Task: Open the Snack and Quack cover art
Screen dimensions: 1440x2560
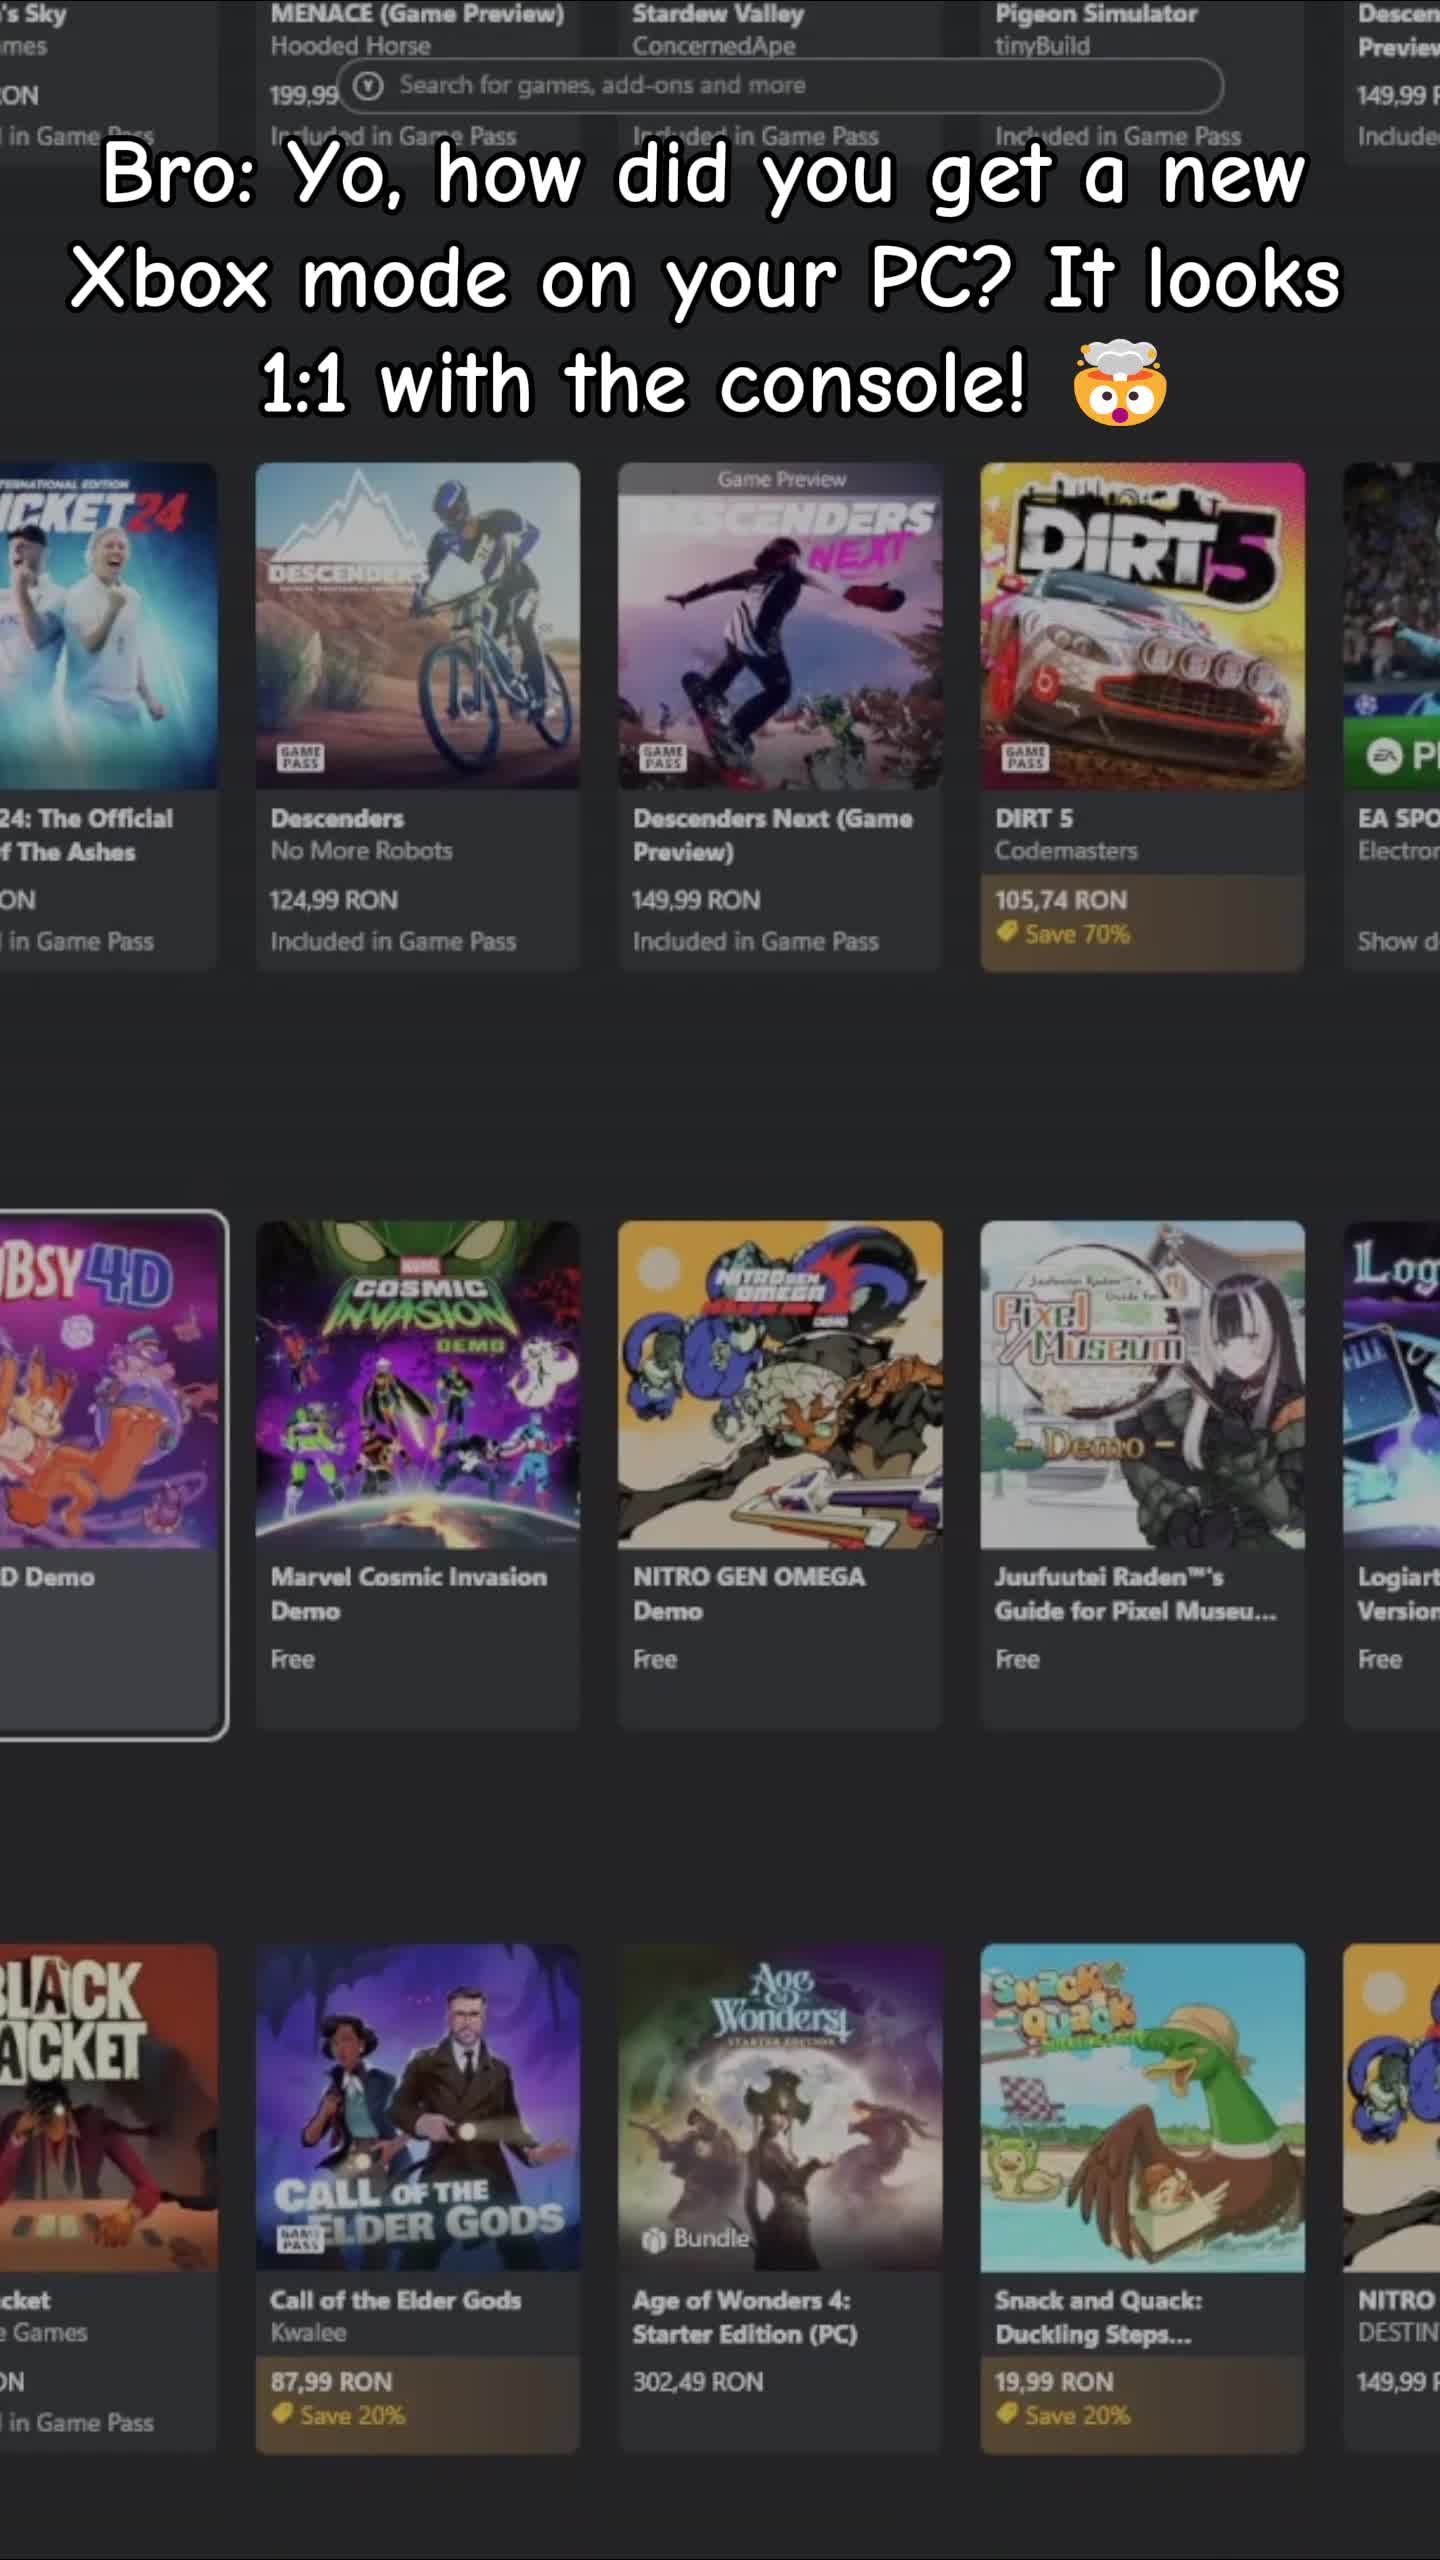Action: 1143,2107
